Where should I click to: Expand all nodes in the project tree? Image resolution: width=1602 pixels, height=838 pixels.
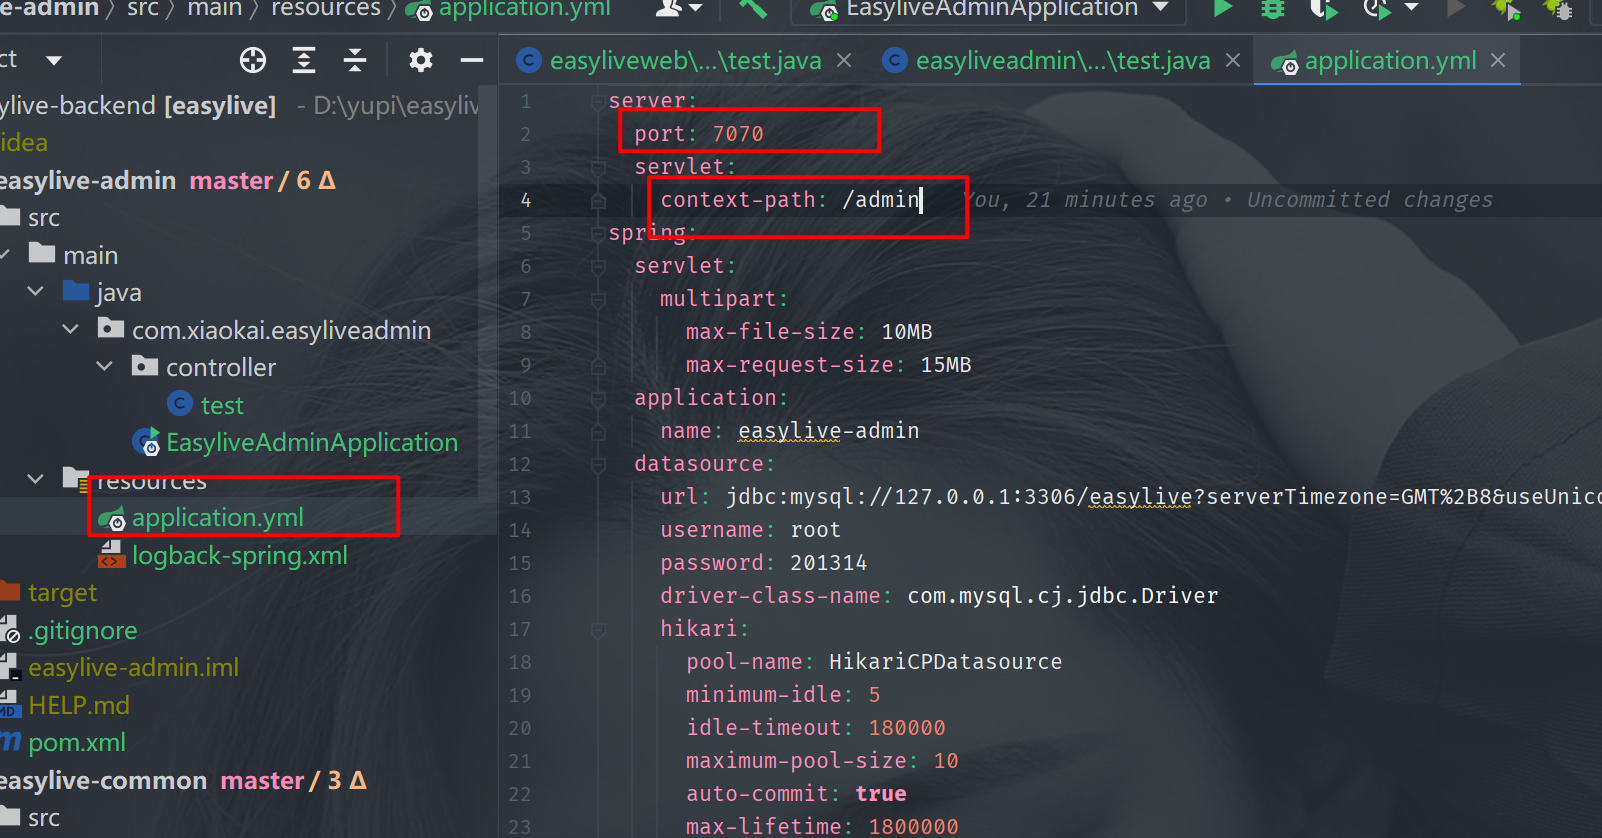[x=304, y=60]
